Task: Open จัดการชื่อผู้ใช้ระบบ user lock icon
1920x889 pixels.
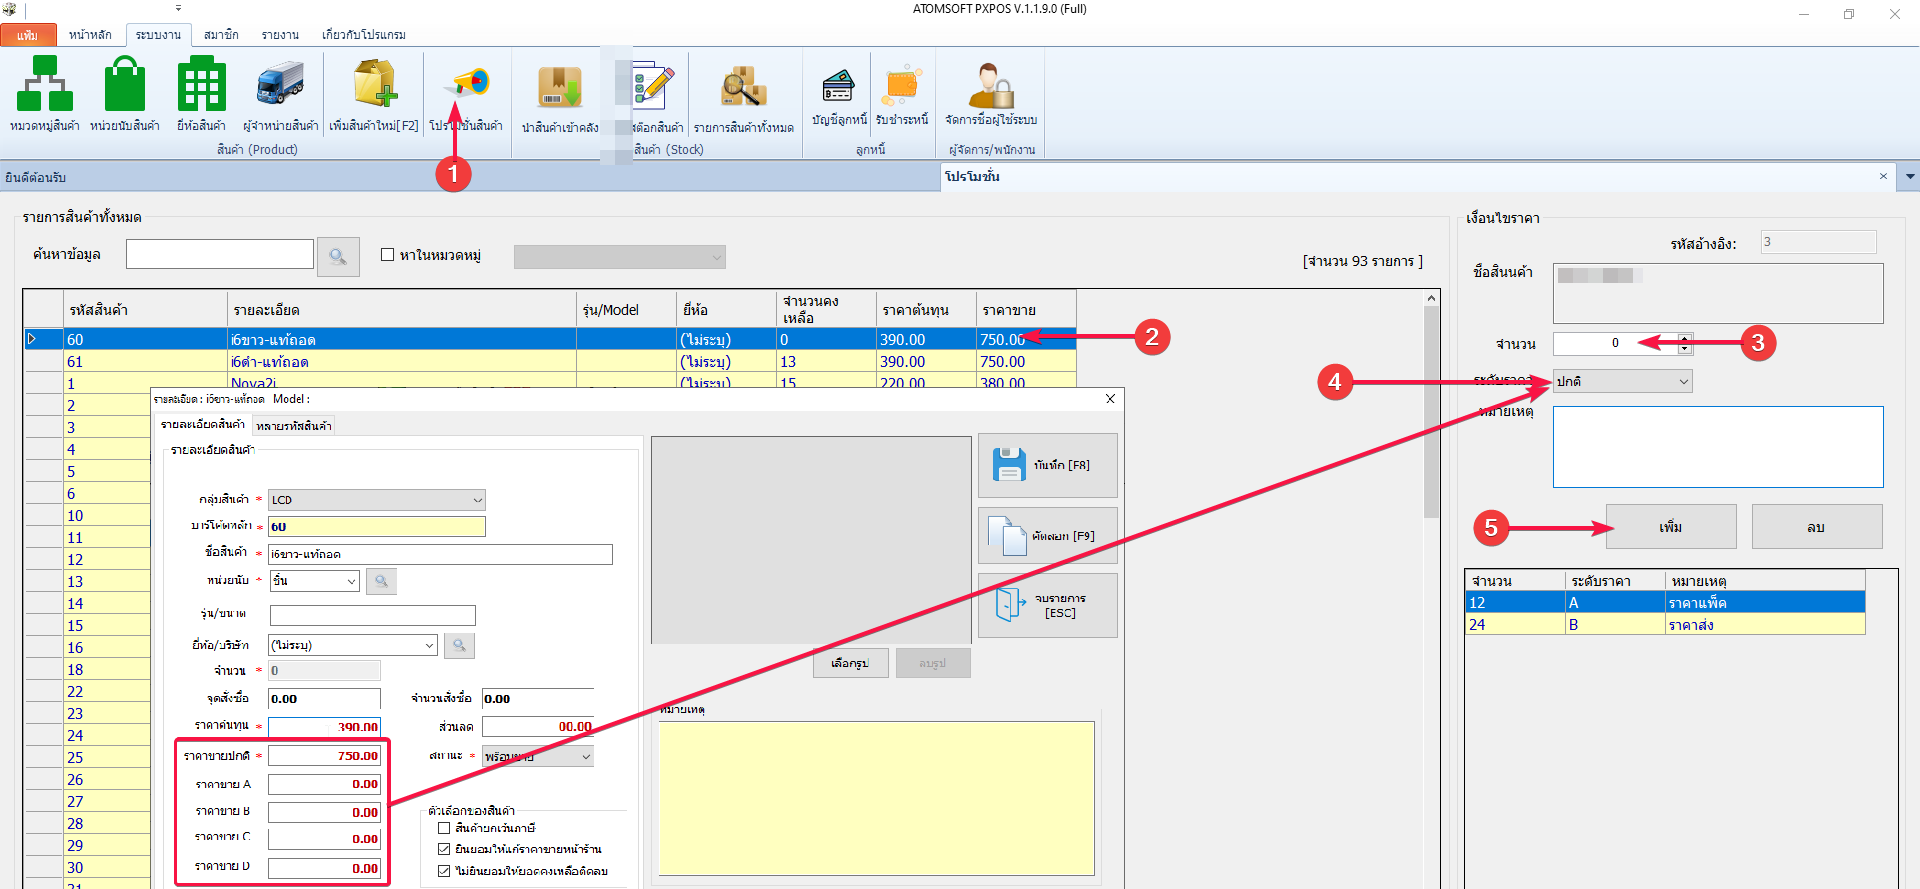Action: pos(990,88)
